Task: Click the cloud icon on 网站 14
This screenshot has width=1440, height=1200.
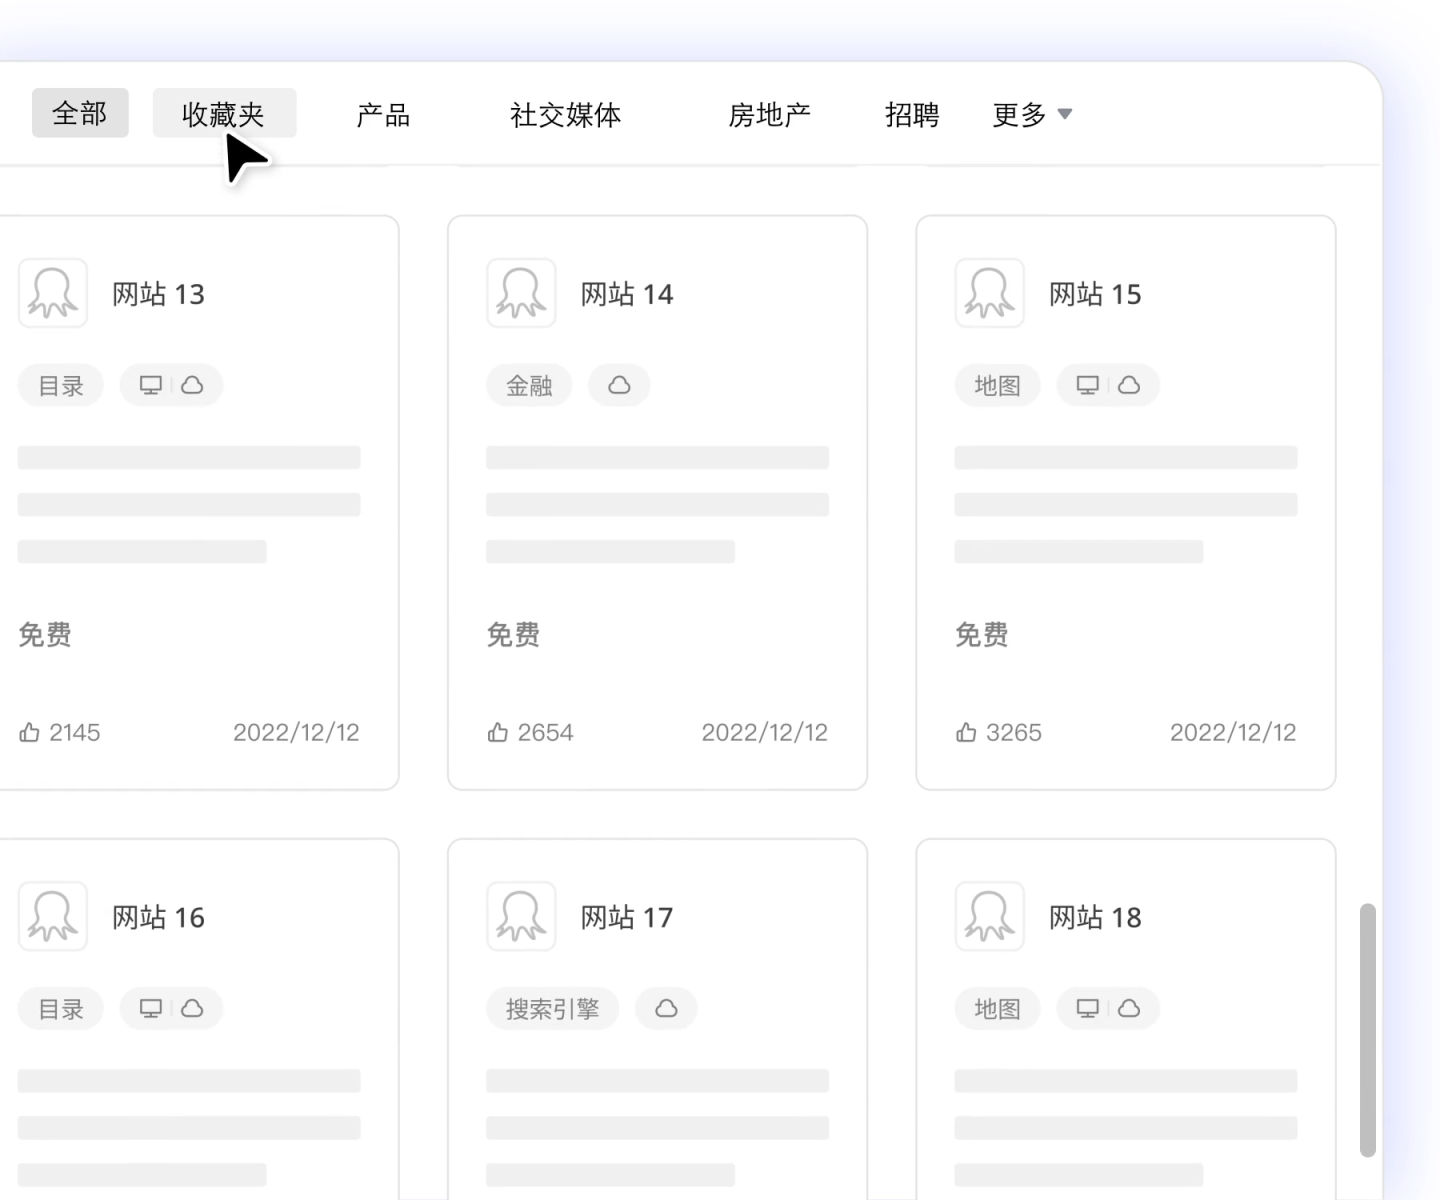Action: pos(619,385)
